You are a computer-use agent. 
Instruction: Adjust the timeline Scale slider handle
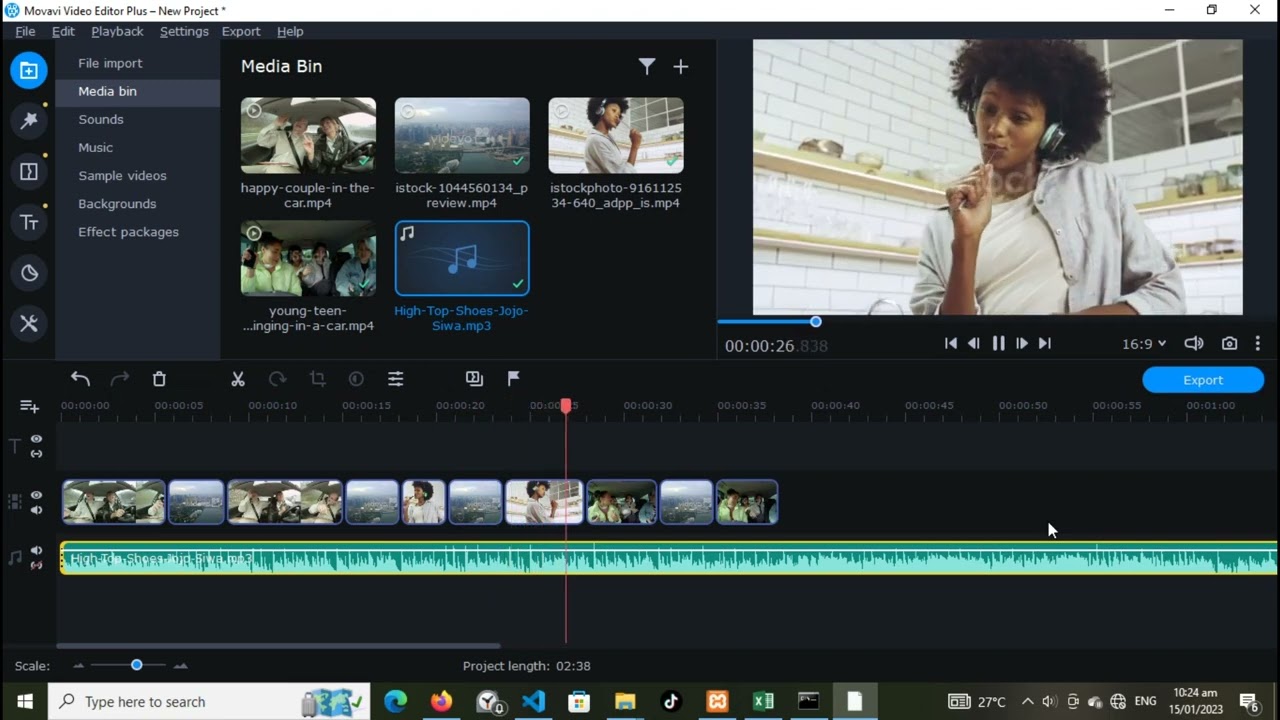[136, 665]
